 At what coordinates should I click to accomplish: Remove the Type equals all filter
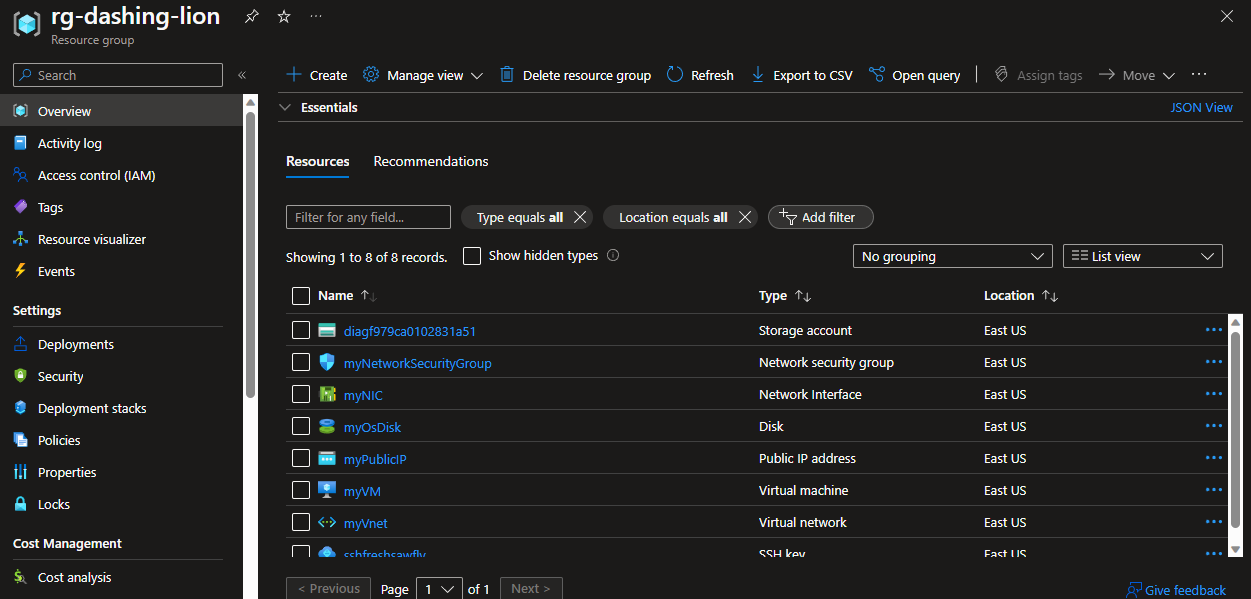pyautogui.click(x=580, y=217)
